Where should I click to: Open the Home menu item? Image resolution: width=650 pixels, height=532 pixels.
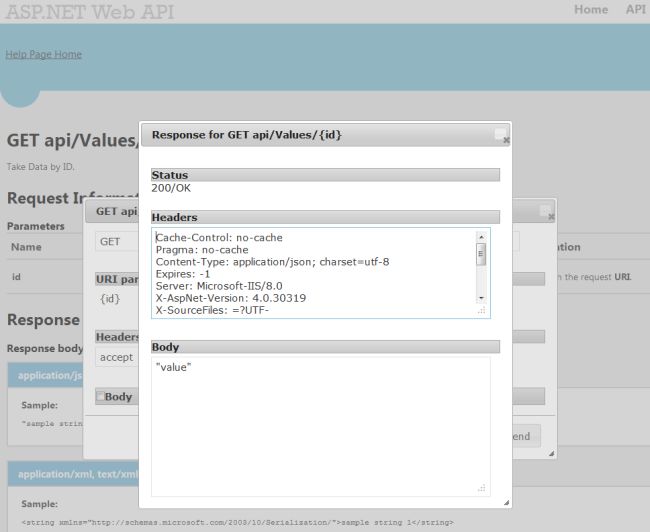(591, 10)
